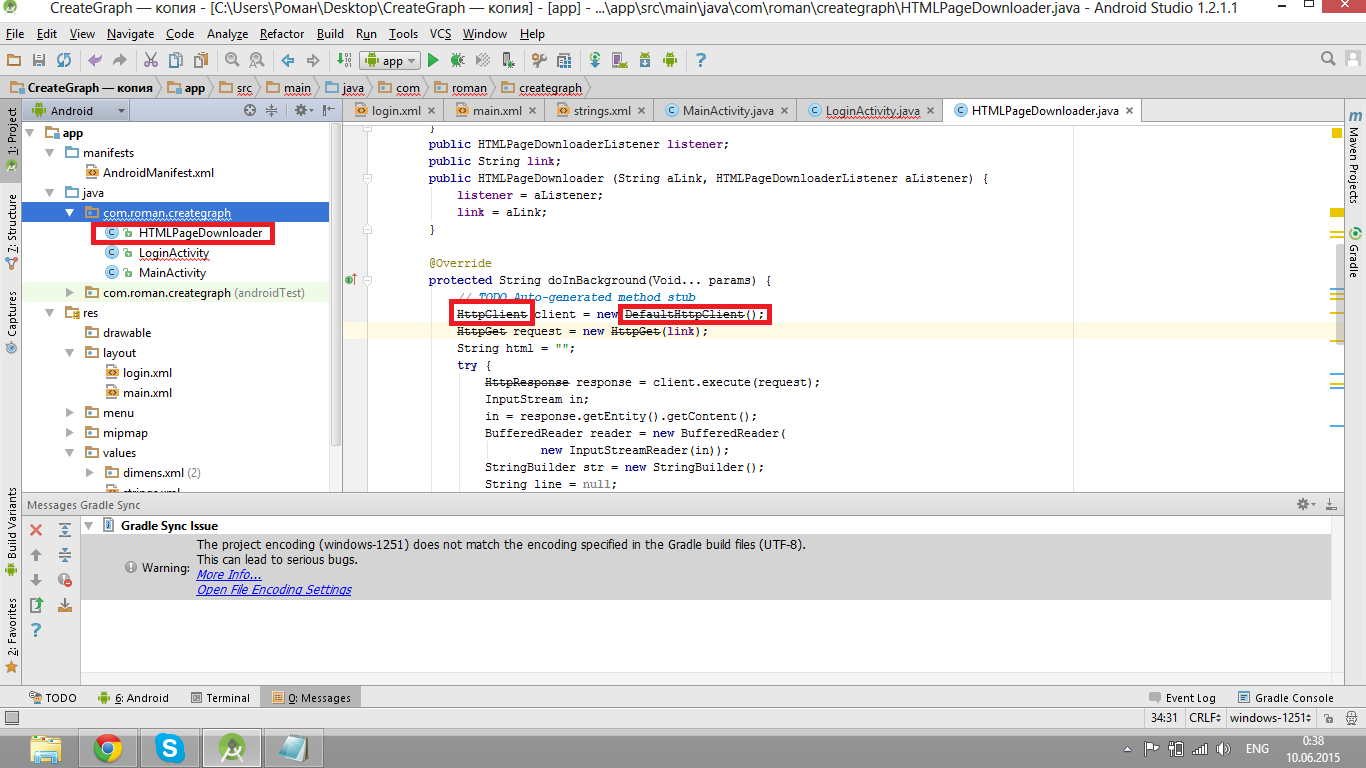The height and width of the screenshot is (768, 1366).
Task: Click the Run app green play icon
Action: [433, 60]
